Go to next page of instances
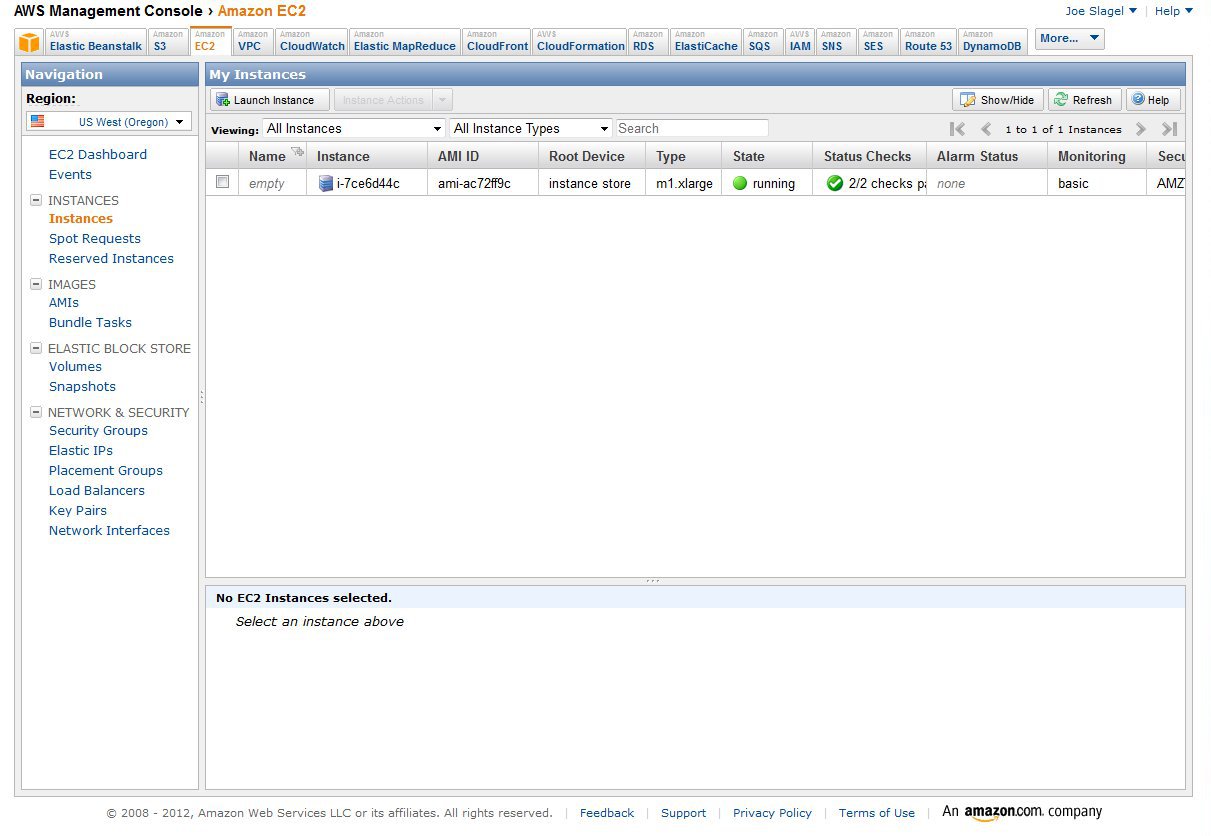The height and width of the screenshot is (836, 1211). (x=1140, y=129)
